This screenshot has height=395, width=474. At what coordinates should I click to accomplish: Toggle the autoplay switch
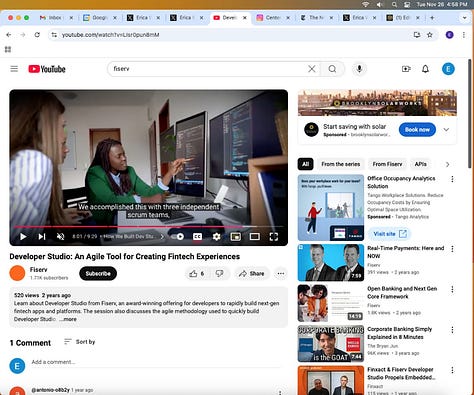(178, 237)
